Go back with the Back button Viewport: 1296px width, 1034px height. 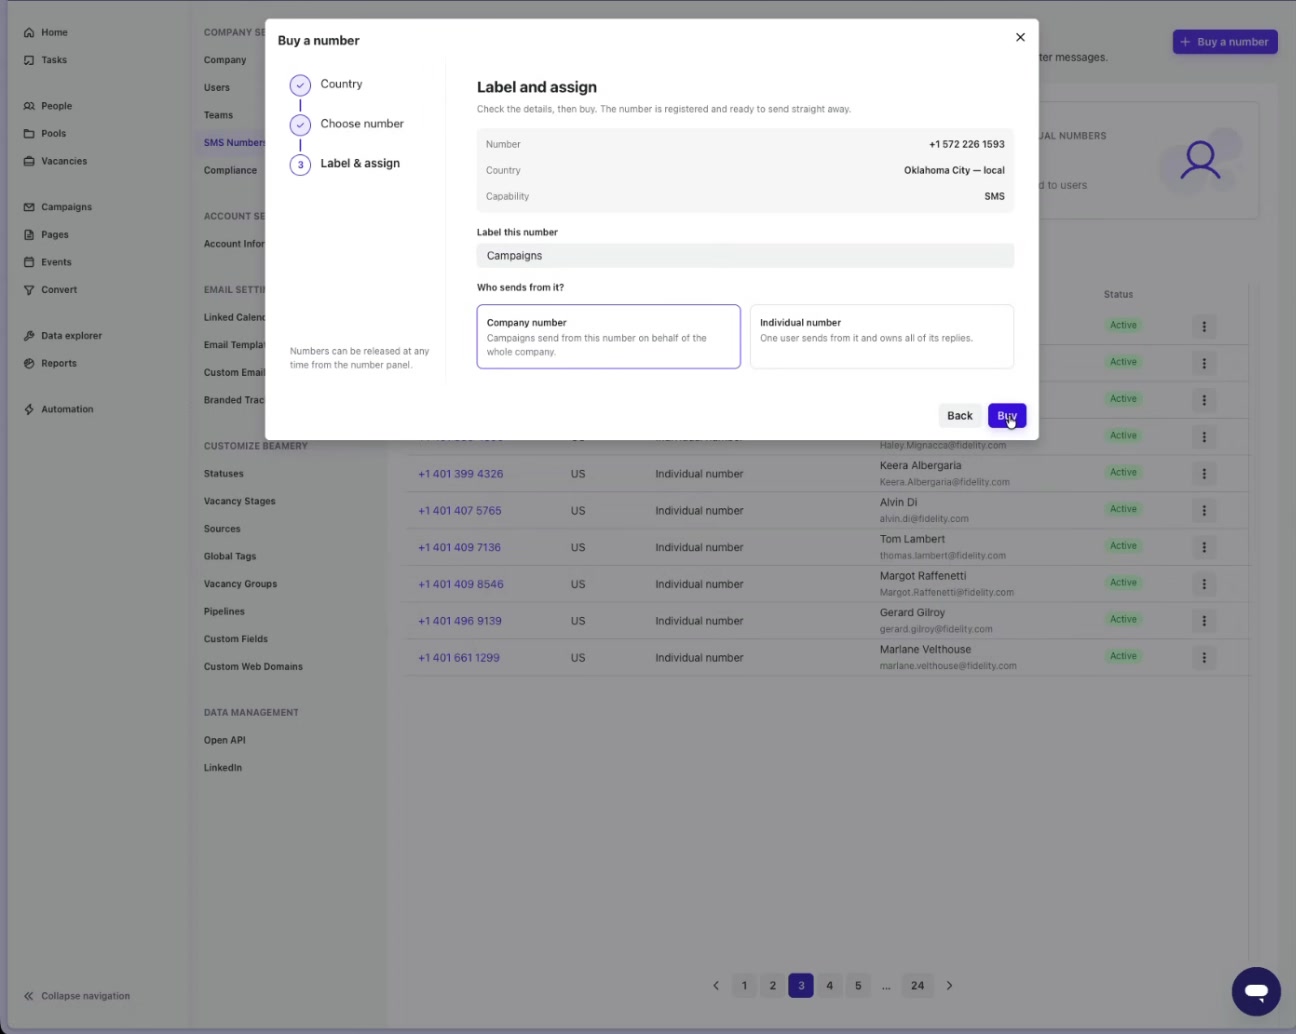coord(960,416)
